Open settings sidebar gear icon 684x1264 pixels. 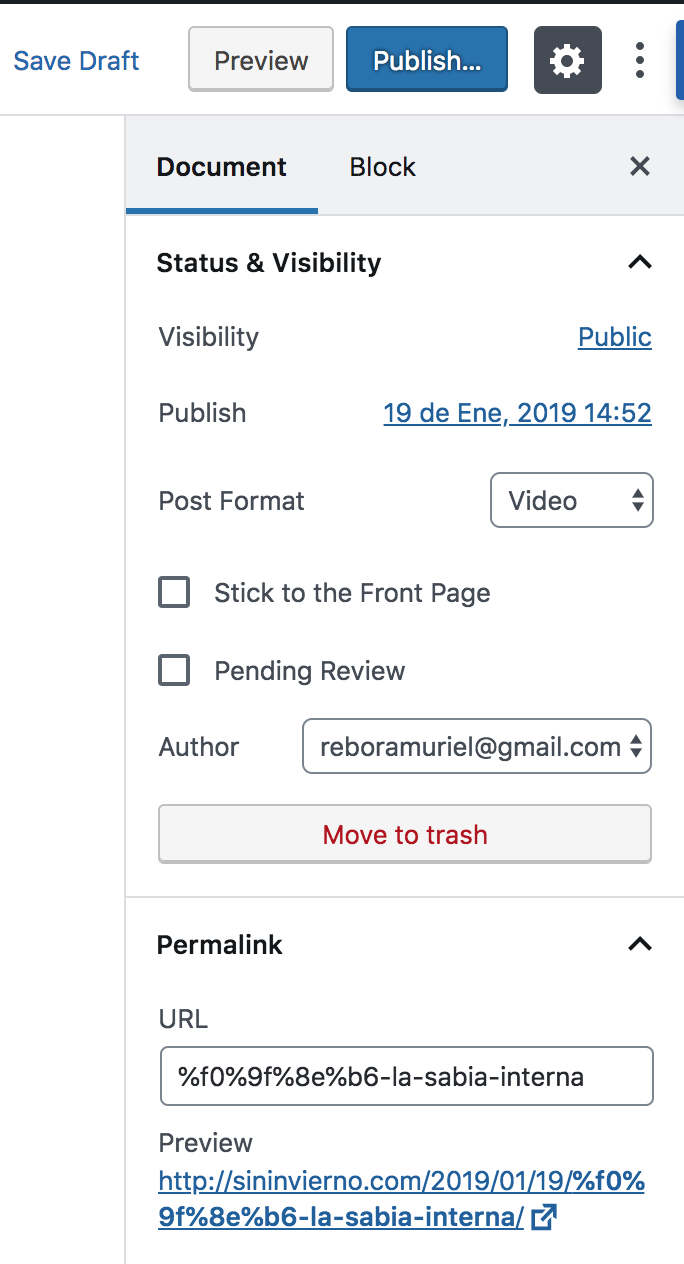[x=568, y=61]
